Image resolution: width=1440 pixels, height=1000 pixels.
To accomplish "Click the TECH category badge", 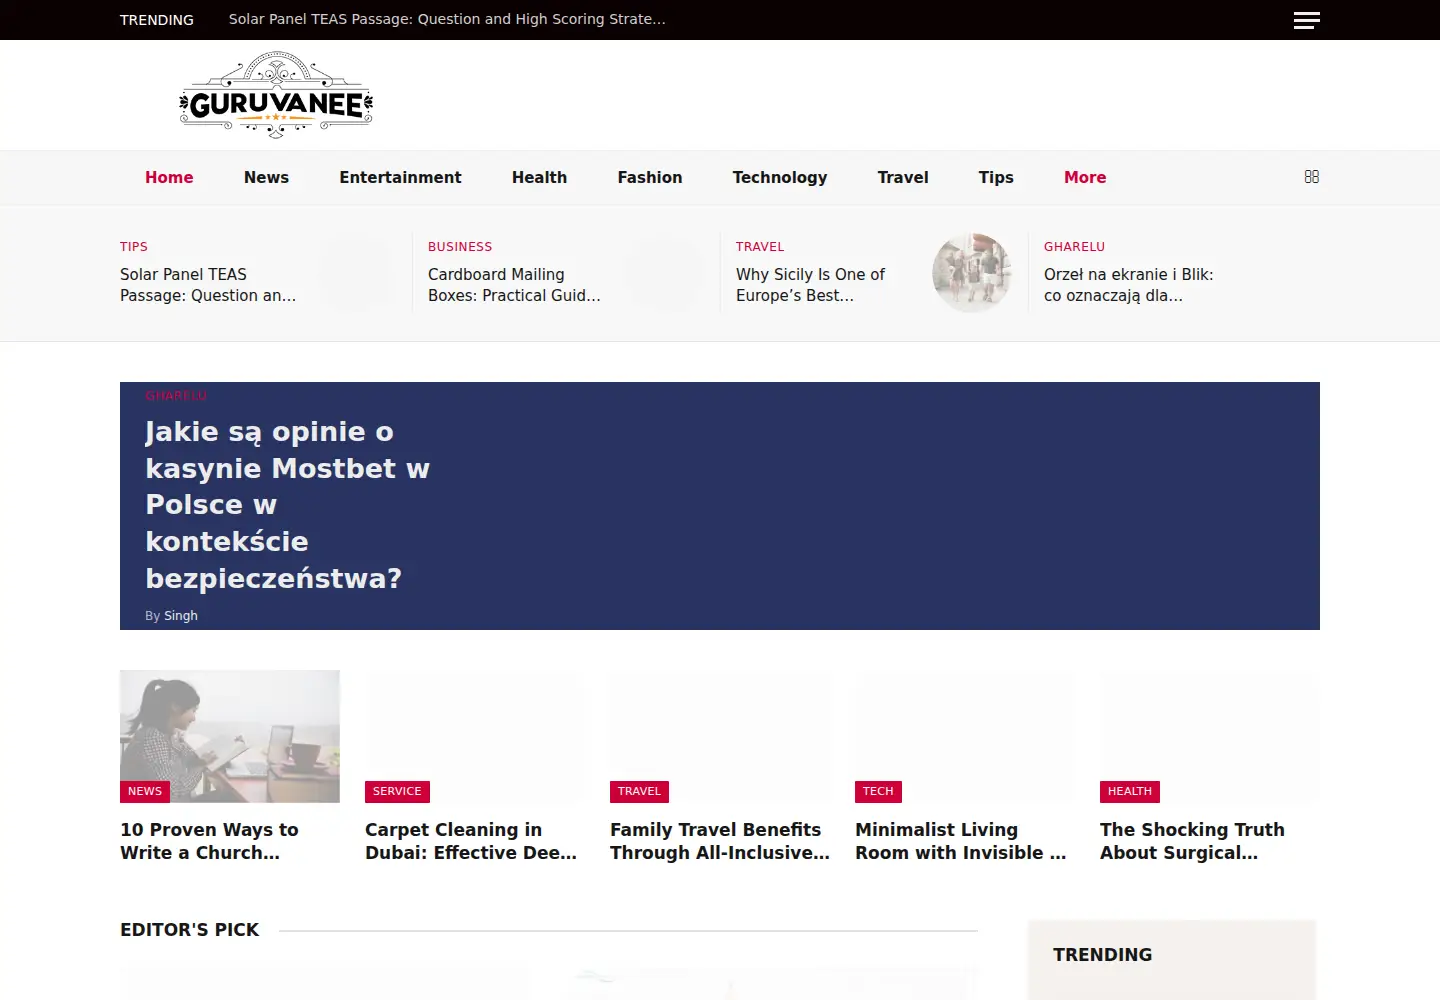I will (878, 791).
